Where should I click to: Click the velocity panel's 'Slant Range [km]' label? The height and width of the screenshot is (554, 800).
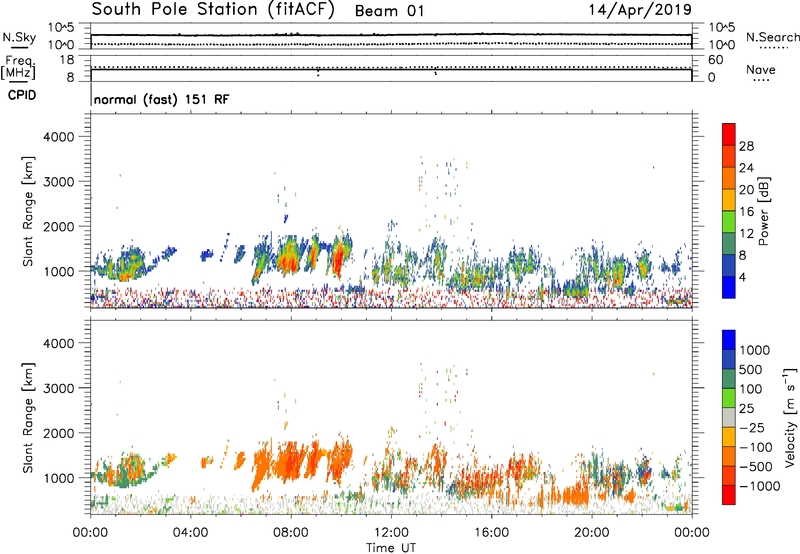[28, 417]
